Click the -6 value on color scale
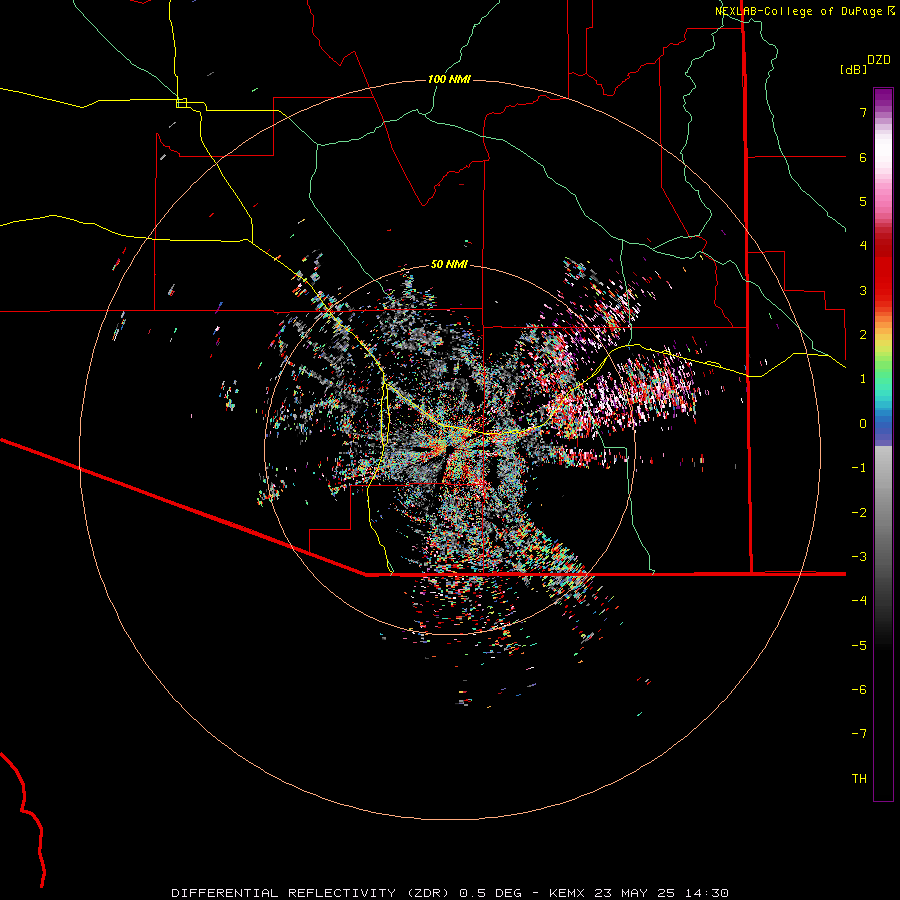This screenshot has width=900, height=900. (x=859, y=690)
